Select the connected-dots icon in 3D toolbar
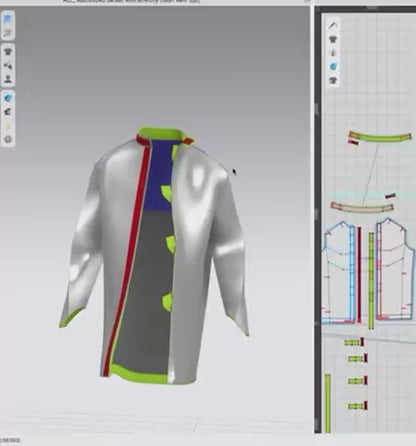This screenshot has height=446, width=416. tap(8, 66)
